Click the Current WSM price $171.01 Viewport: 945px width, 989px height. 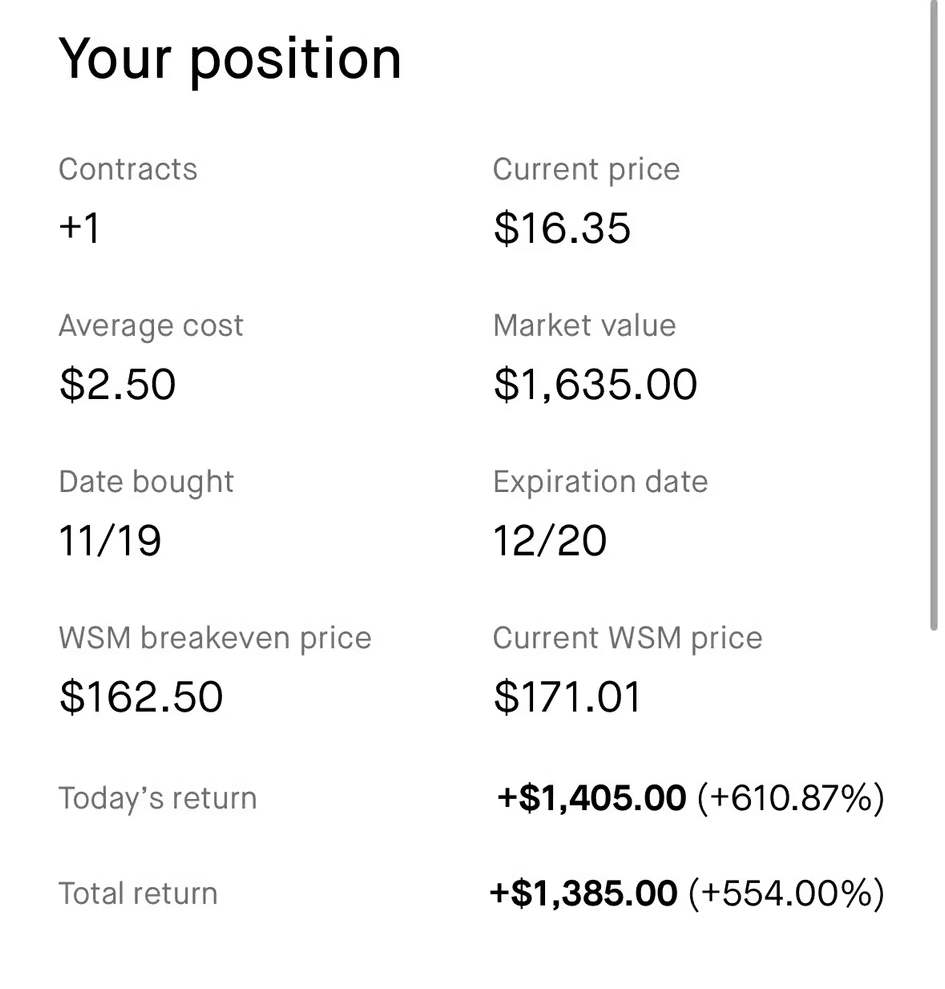point(567,697)
